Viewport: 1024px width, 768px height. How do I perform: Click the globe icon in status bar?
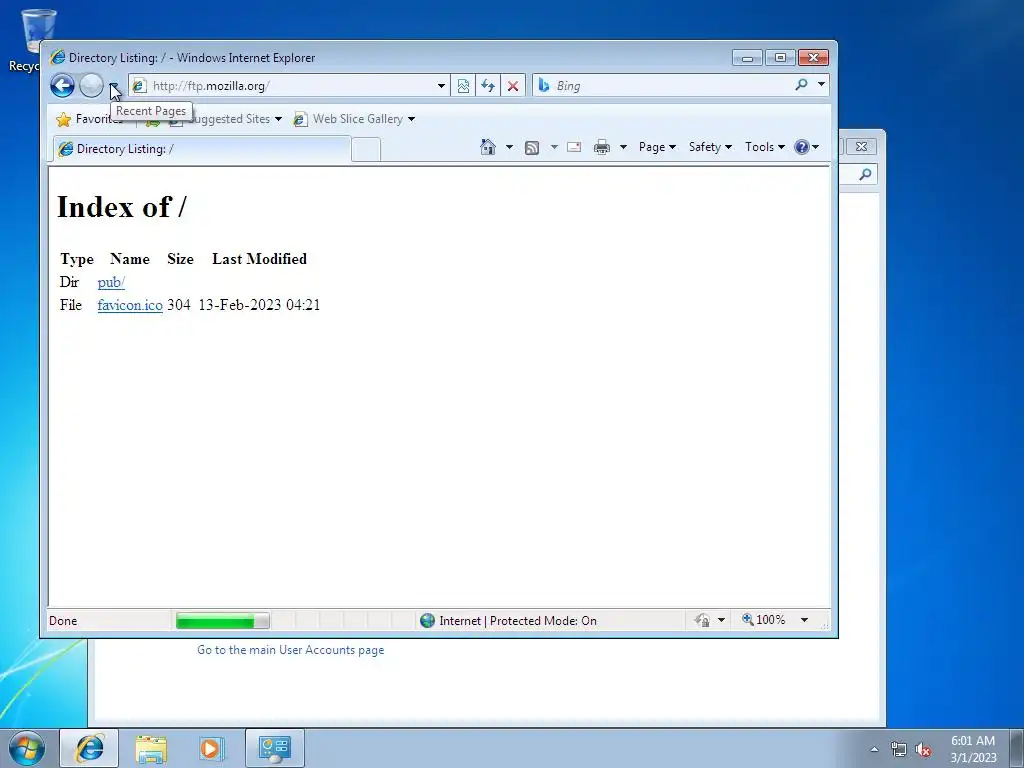pyautogui.click(x=427, y=620)
